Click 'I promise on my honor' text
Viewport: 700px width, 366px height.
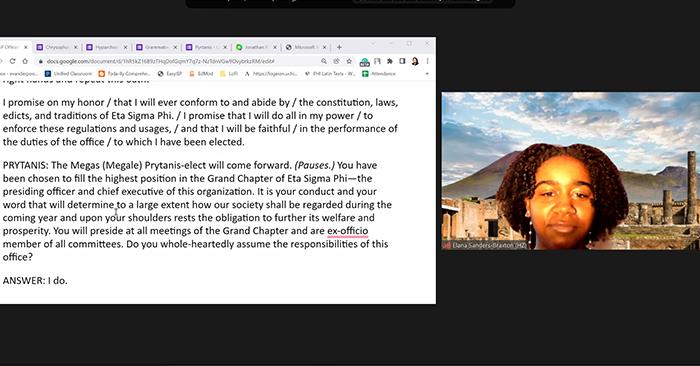click(x=54, y=103)
